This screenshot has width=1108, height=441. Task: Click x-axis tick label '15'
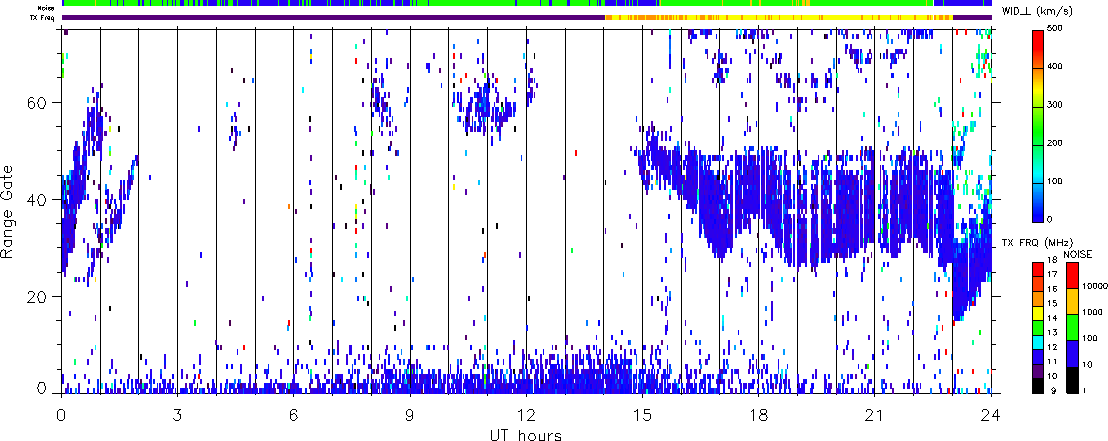click(642, 414)
